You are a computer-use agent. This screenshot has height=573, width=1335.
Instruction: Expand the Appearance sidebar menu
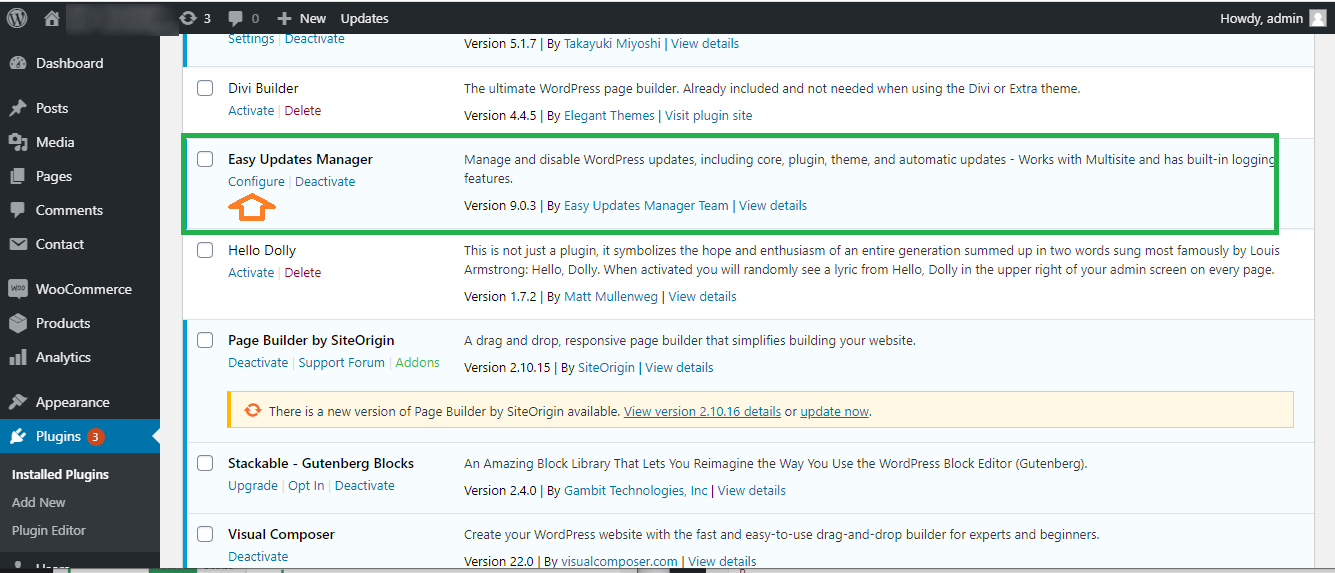72,402
